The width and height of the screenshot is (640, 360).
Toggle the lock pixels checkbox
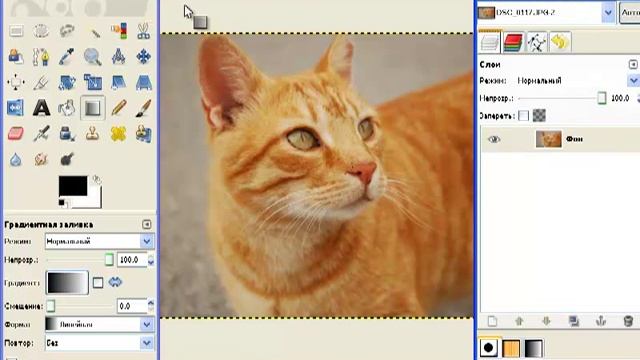pos(523,116)
